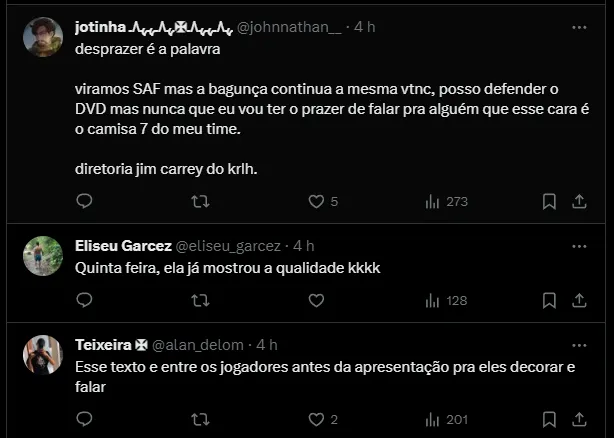Retweet Eliseu Garcez's post

click(200, 300)
